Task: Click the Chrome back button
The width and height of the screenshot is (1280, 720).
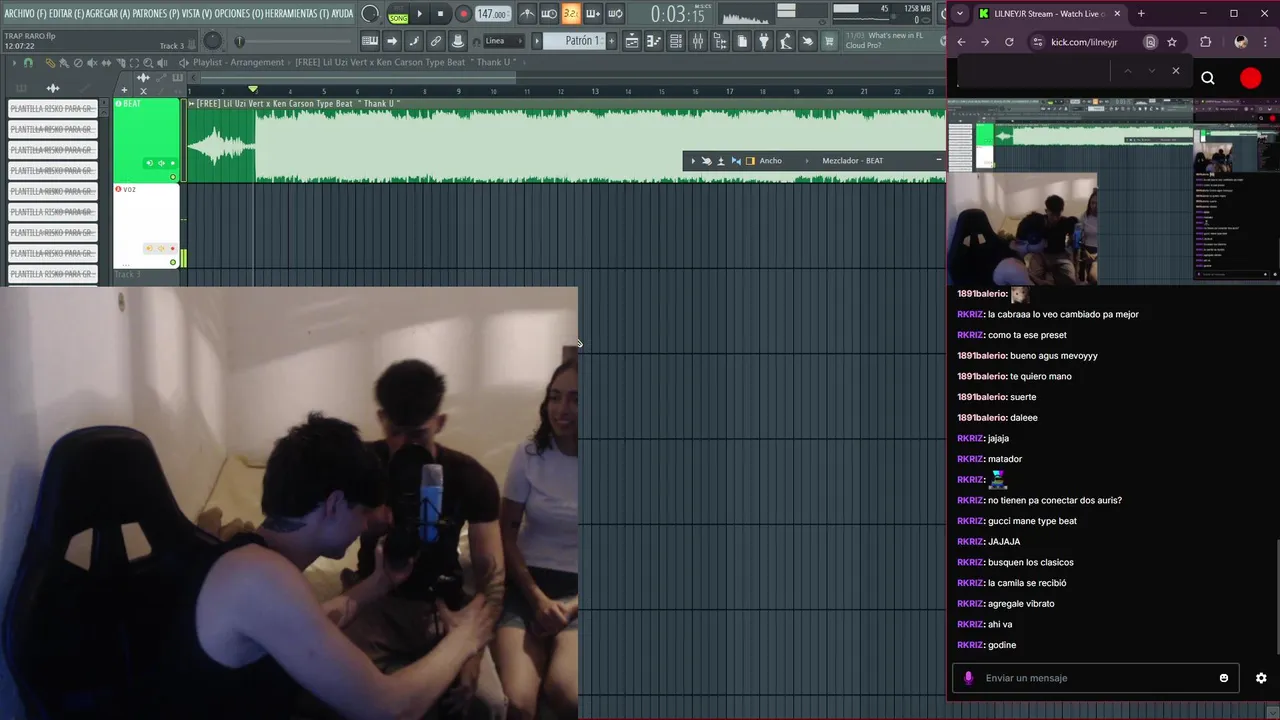Action: (961, 42)
